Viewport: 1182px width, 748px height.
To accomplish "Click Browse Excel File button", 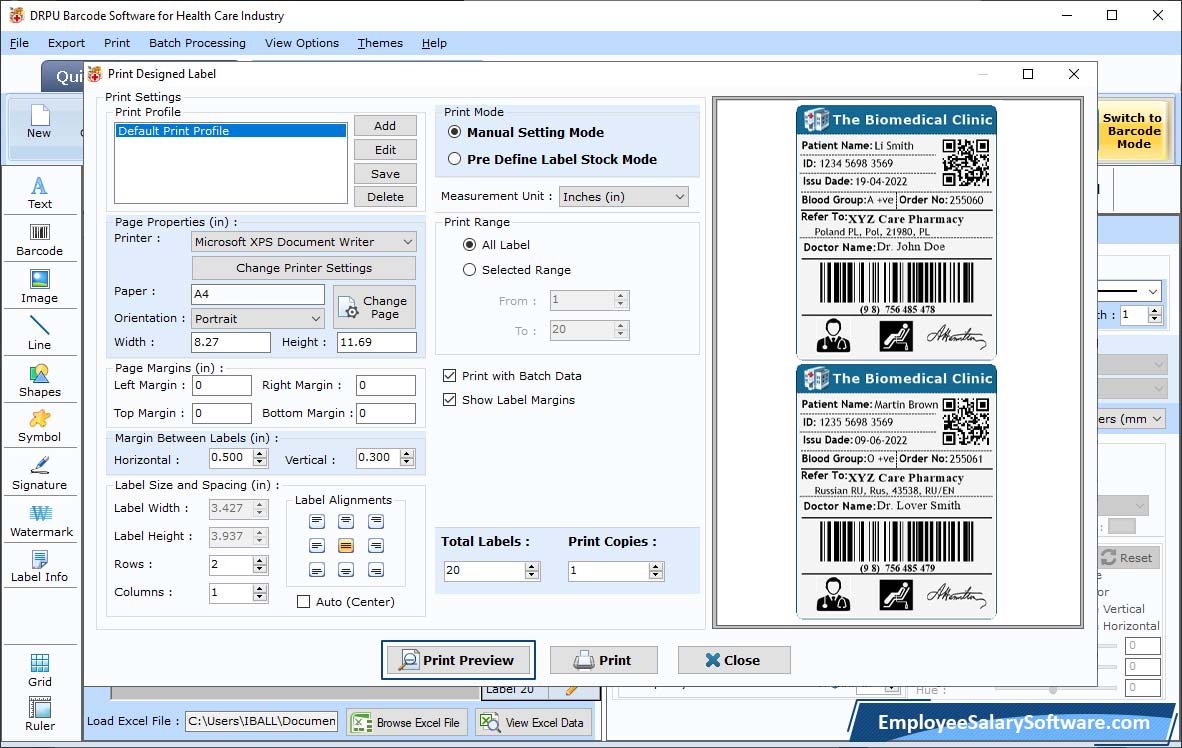I will coord(407,722).
